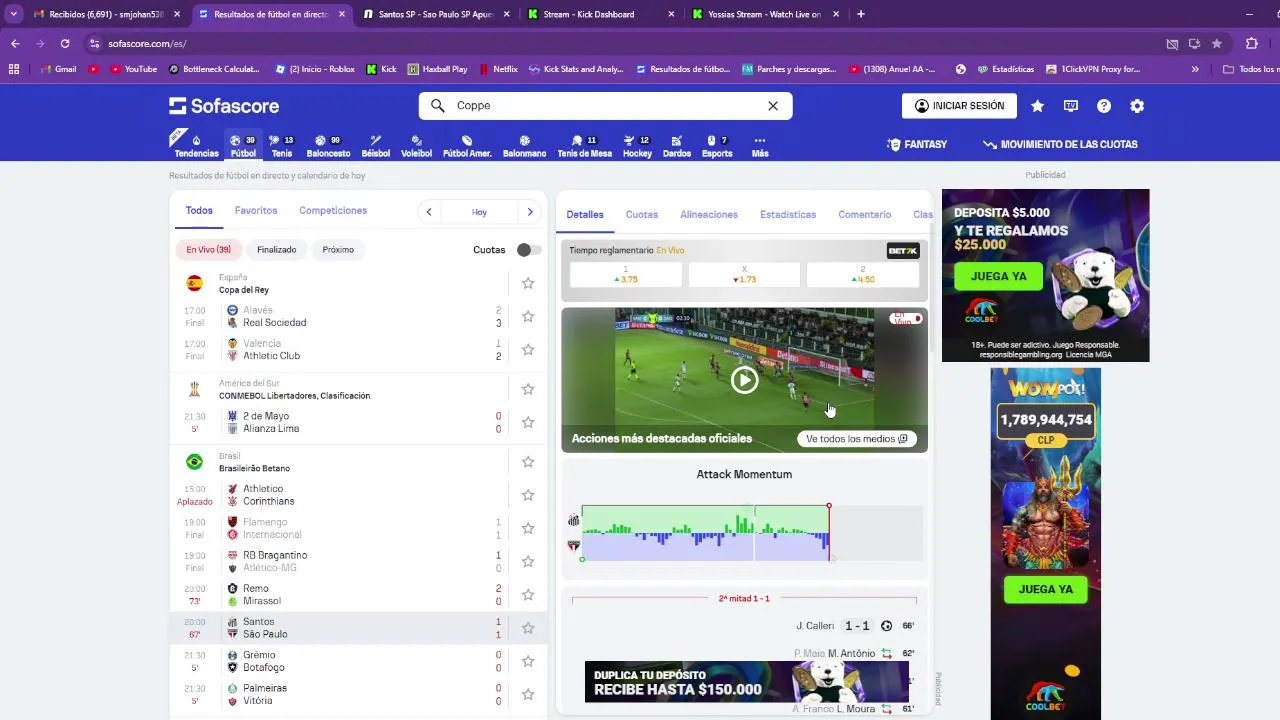This screenshot has height=720, width=1280.
Task: Click the search input field
Action: click(605, 106)
